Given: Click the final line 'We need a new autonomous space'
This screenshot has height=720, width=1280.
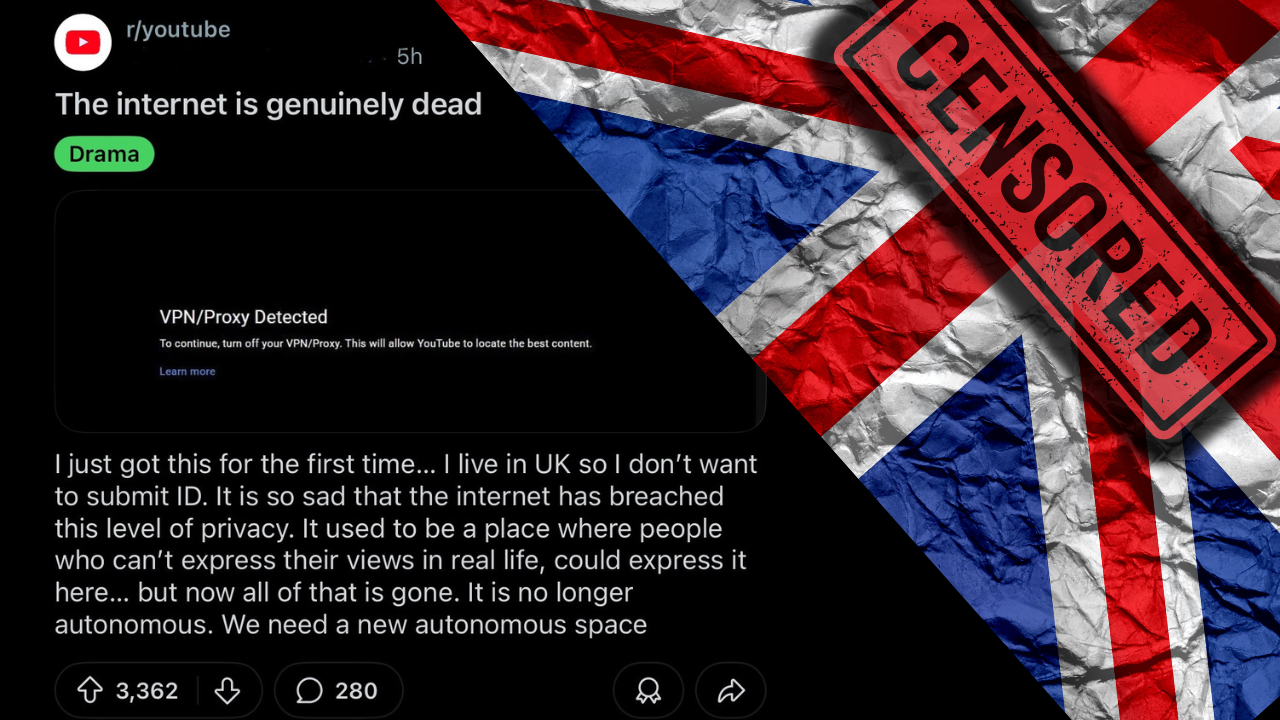Looking at the screenshot, I should click(434, 626).
